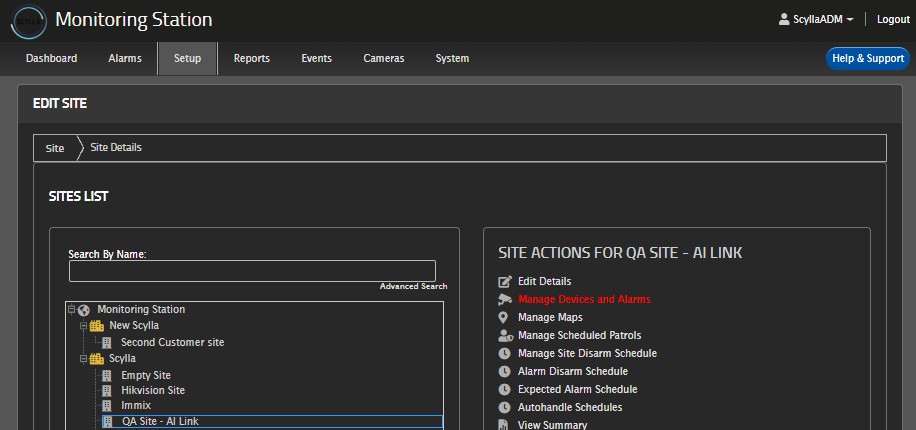This screenshot has height=430, width=916.
Task: Click the Search By Name input field
Action: pyautogui.click(x=252, y=271)
